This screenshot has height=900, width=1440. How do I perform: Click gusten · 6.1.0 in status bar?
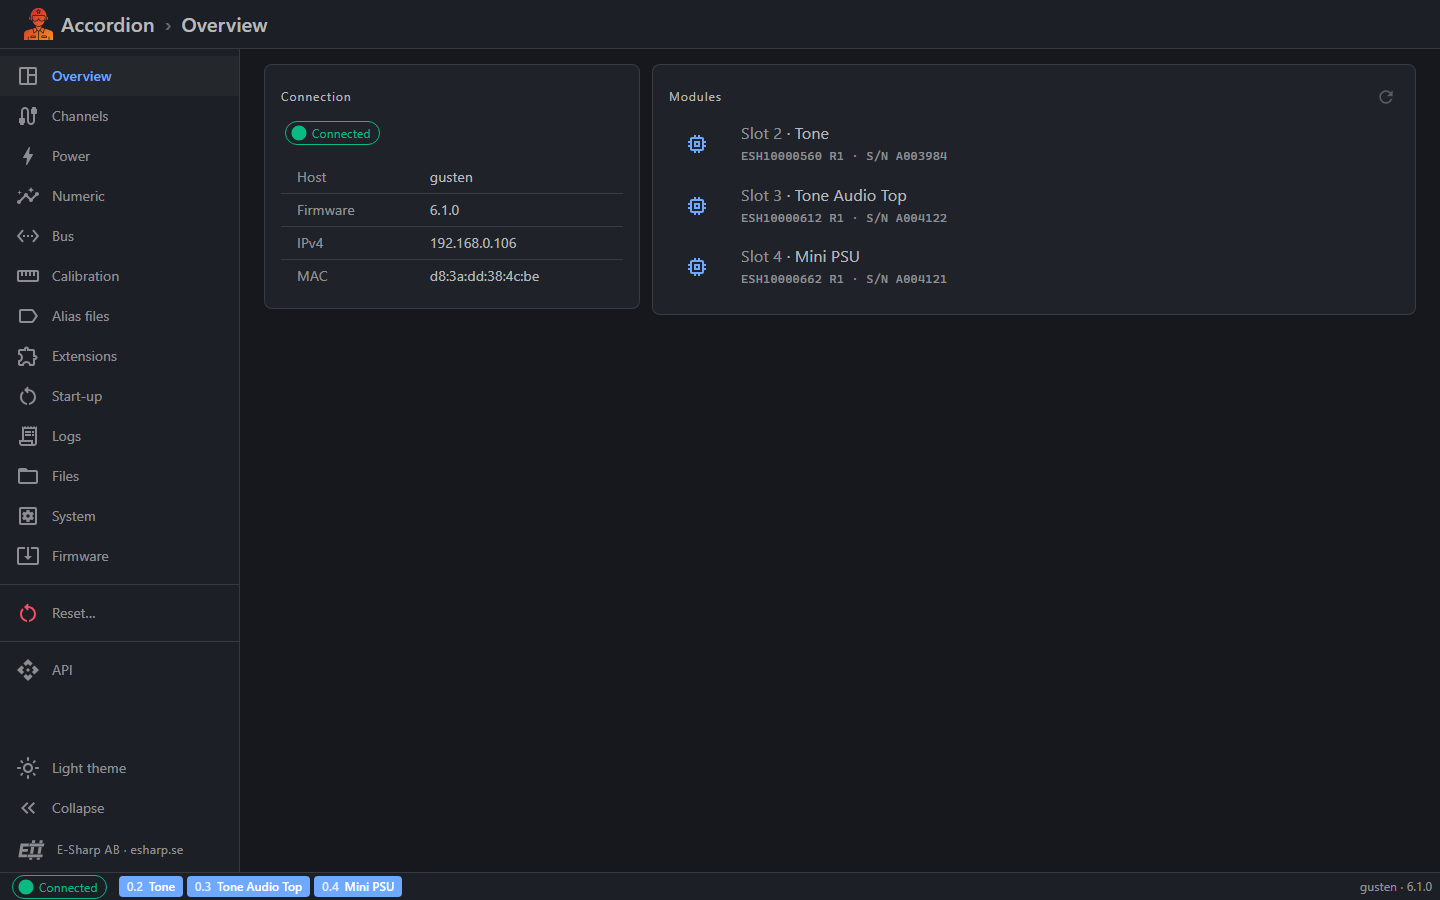(1395, 887)
